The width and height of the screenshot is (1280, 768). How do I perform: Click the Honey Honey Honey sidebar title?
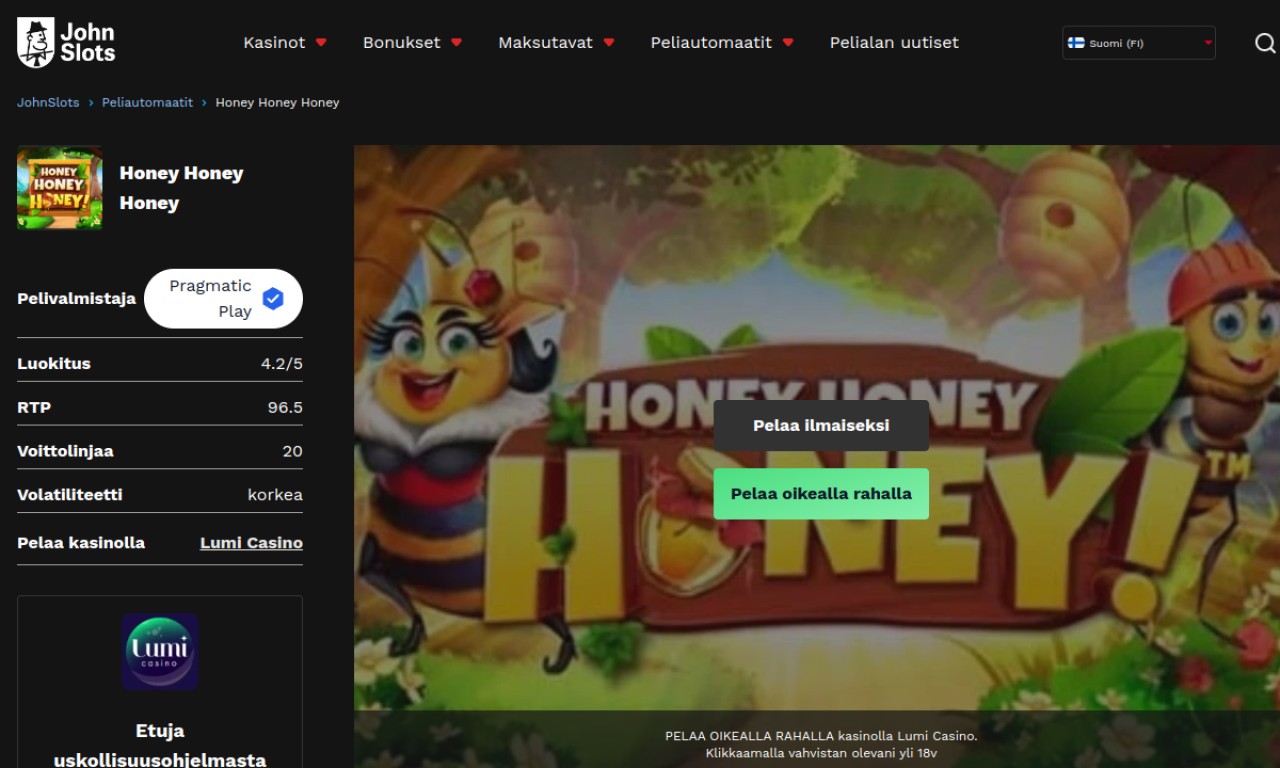pyautogui.click(x=181, y=188)
